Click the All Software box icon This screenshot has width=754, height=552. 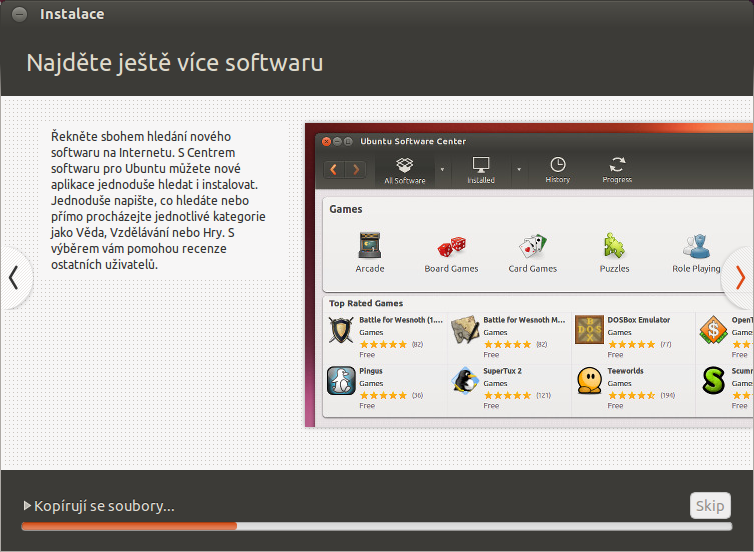(404, 165)
